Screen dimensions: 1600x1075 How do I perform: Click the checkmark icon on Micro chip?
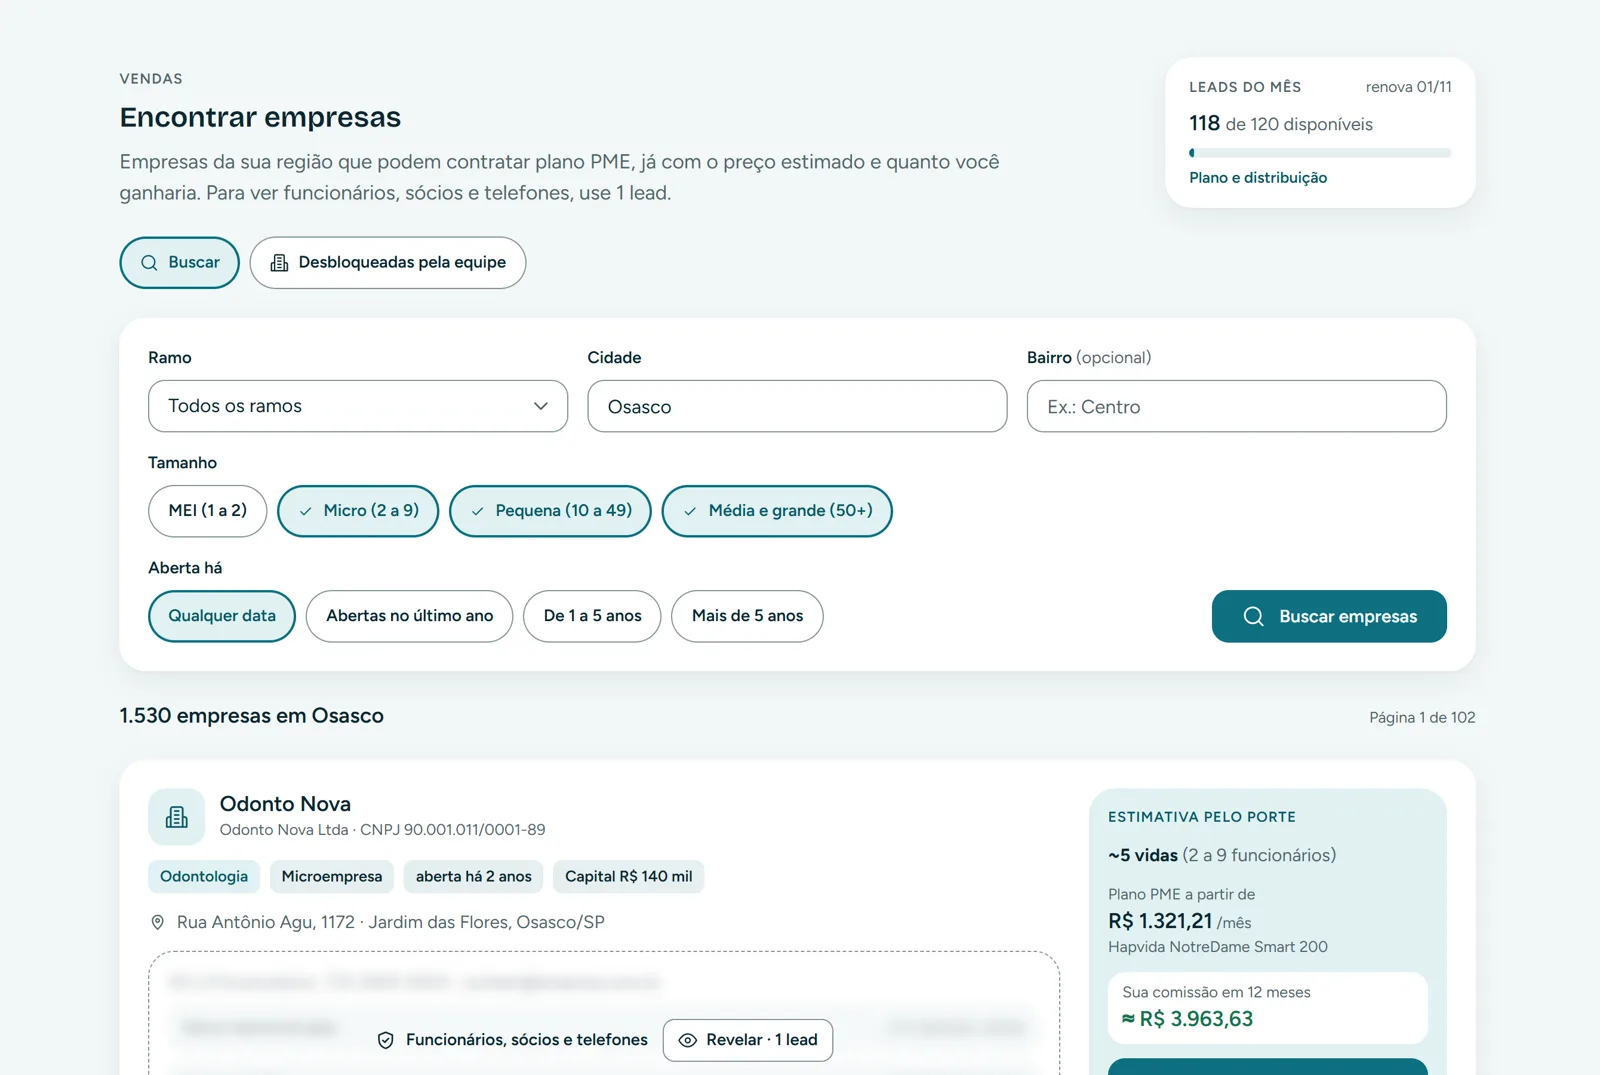pyautogui.click(x=305, y=511)
